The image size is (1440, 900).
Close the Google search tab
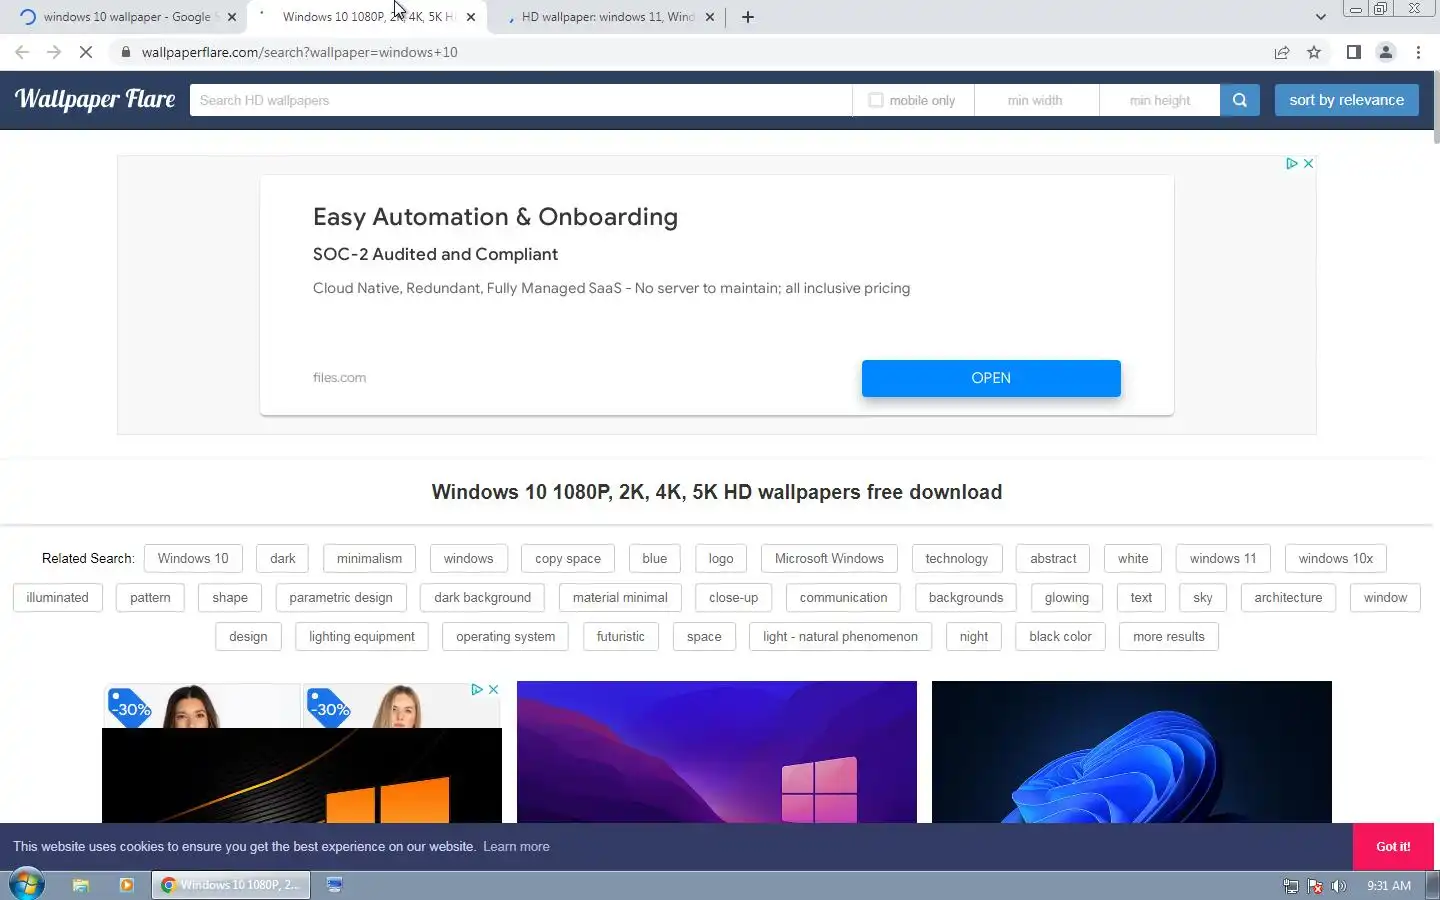[232, 17]
